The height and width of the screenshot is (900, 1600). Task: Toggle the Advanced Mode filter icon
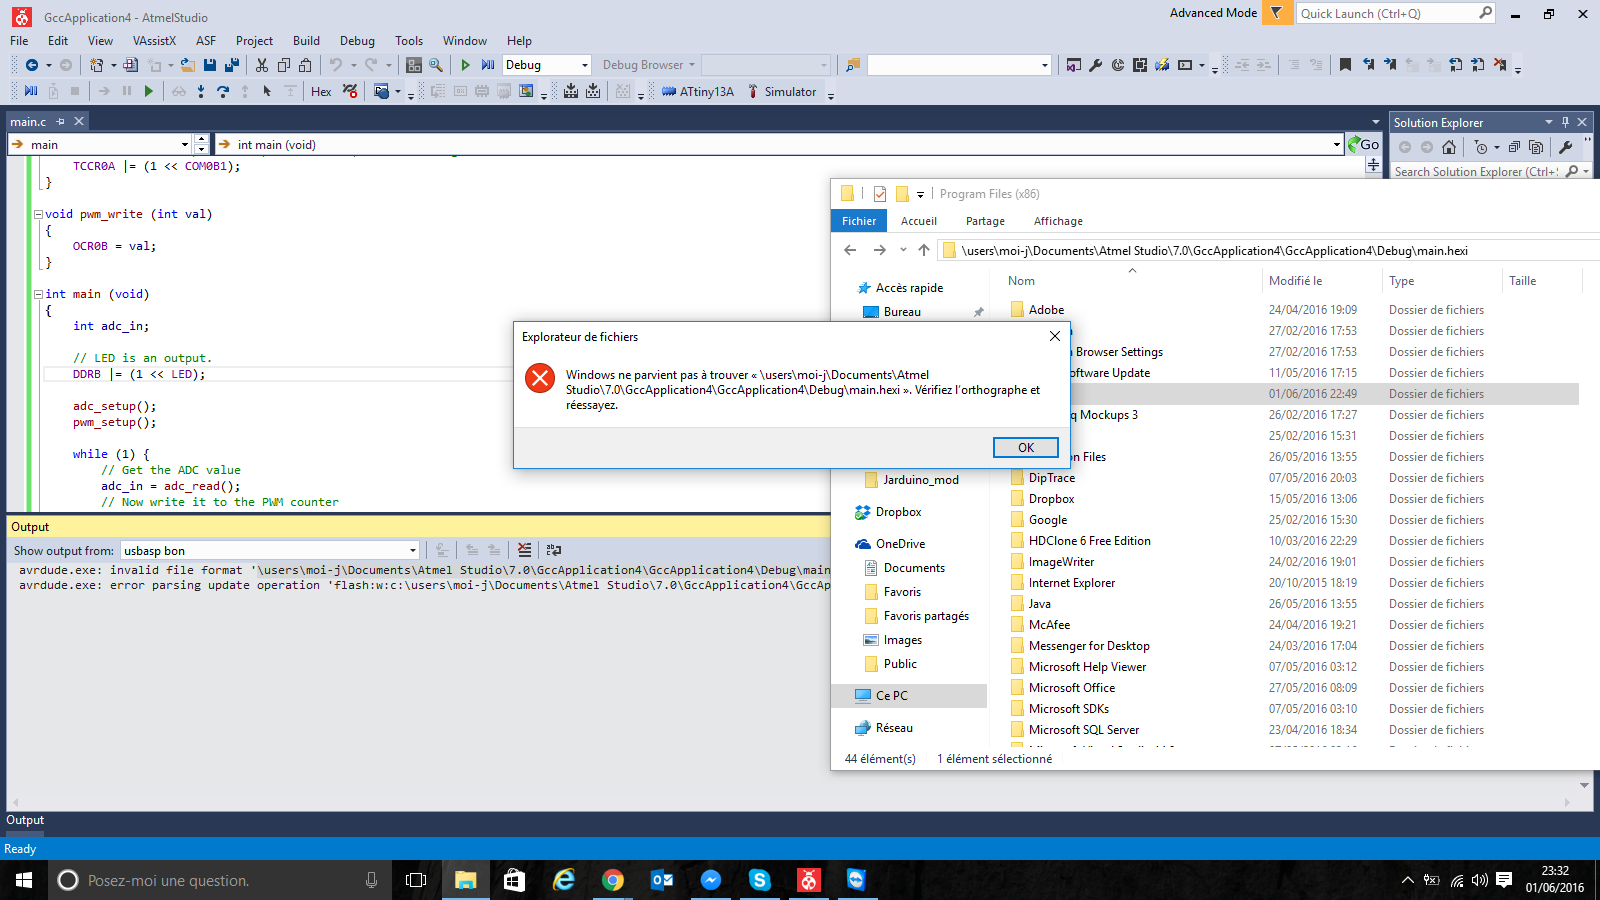pos(1276,13)
